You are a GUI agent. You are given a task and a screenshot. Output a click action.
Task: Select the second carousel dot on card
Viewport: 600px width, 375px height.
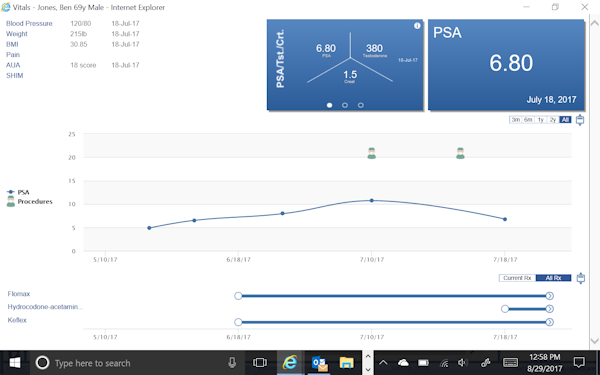[x=345, y=105]
